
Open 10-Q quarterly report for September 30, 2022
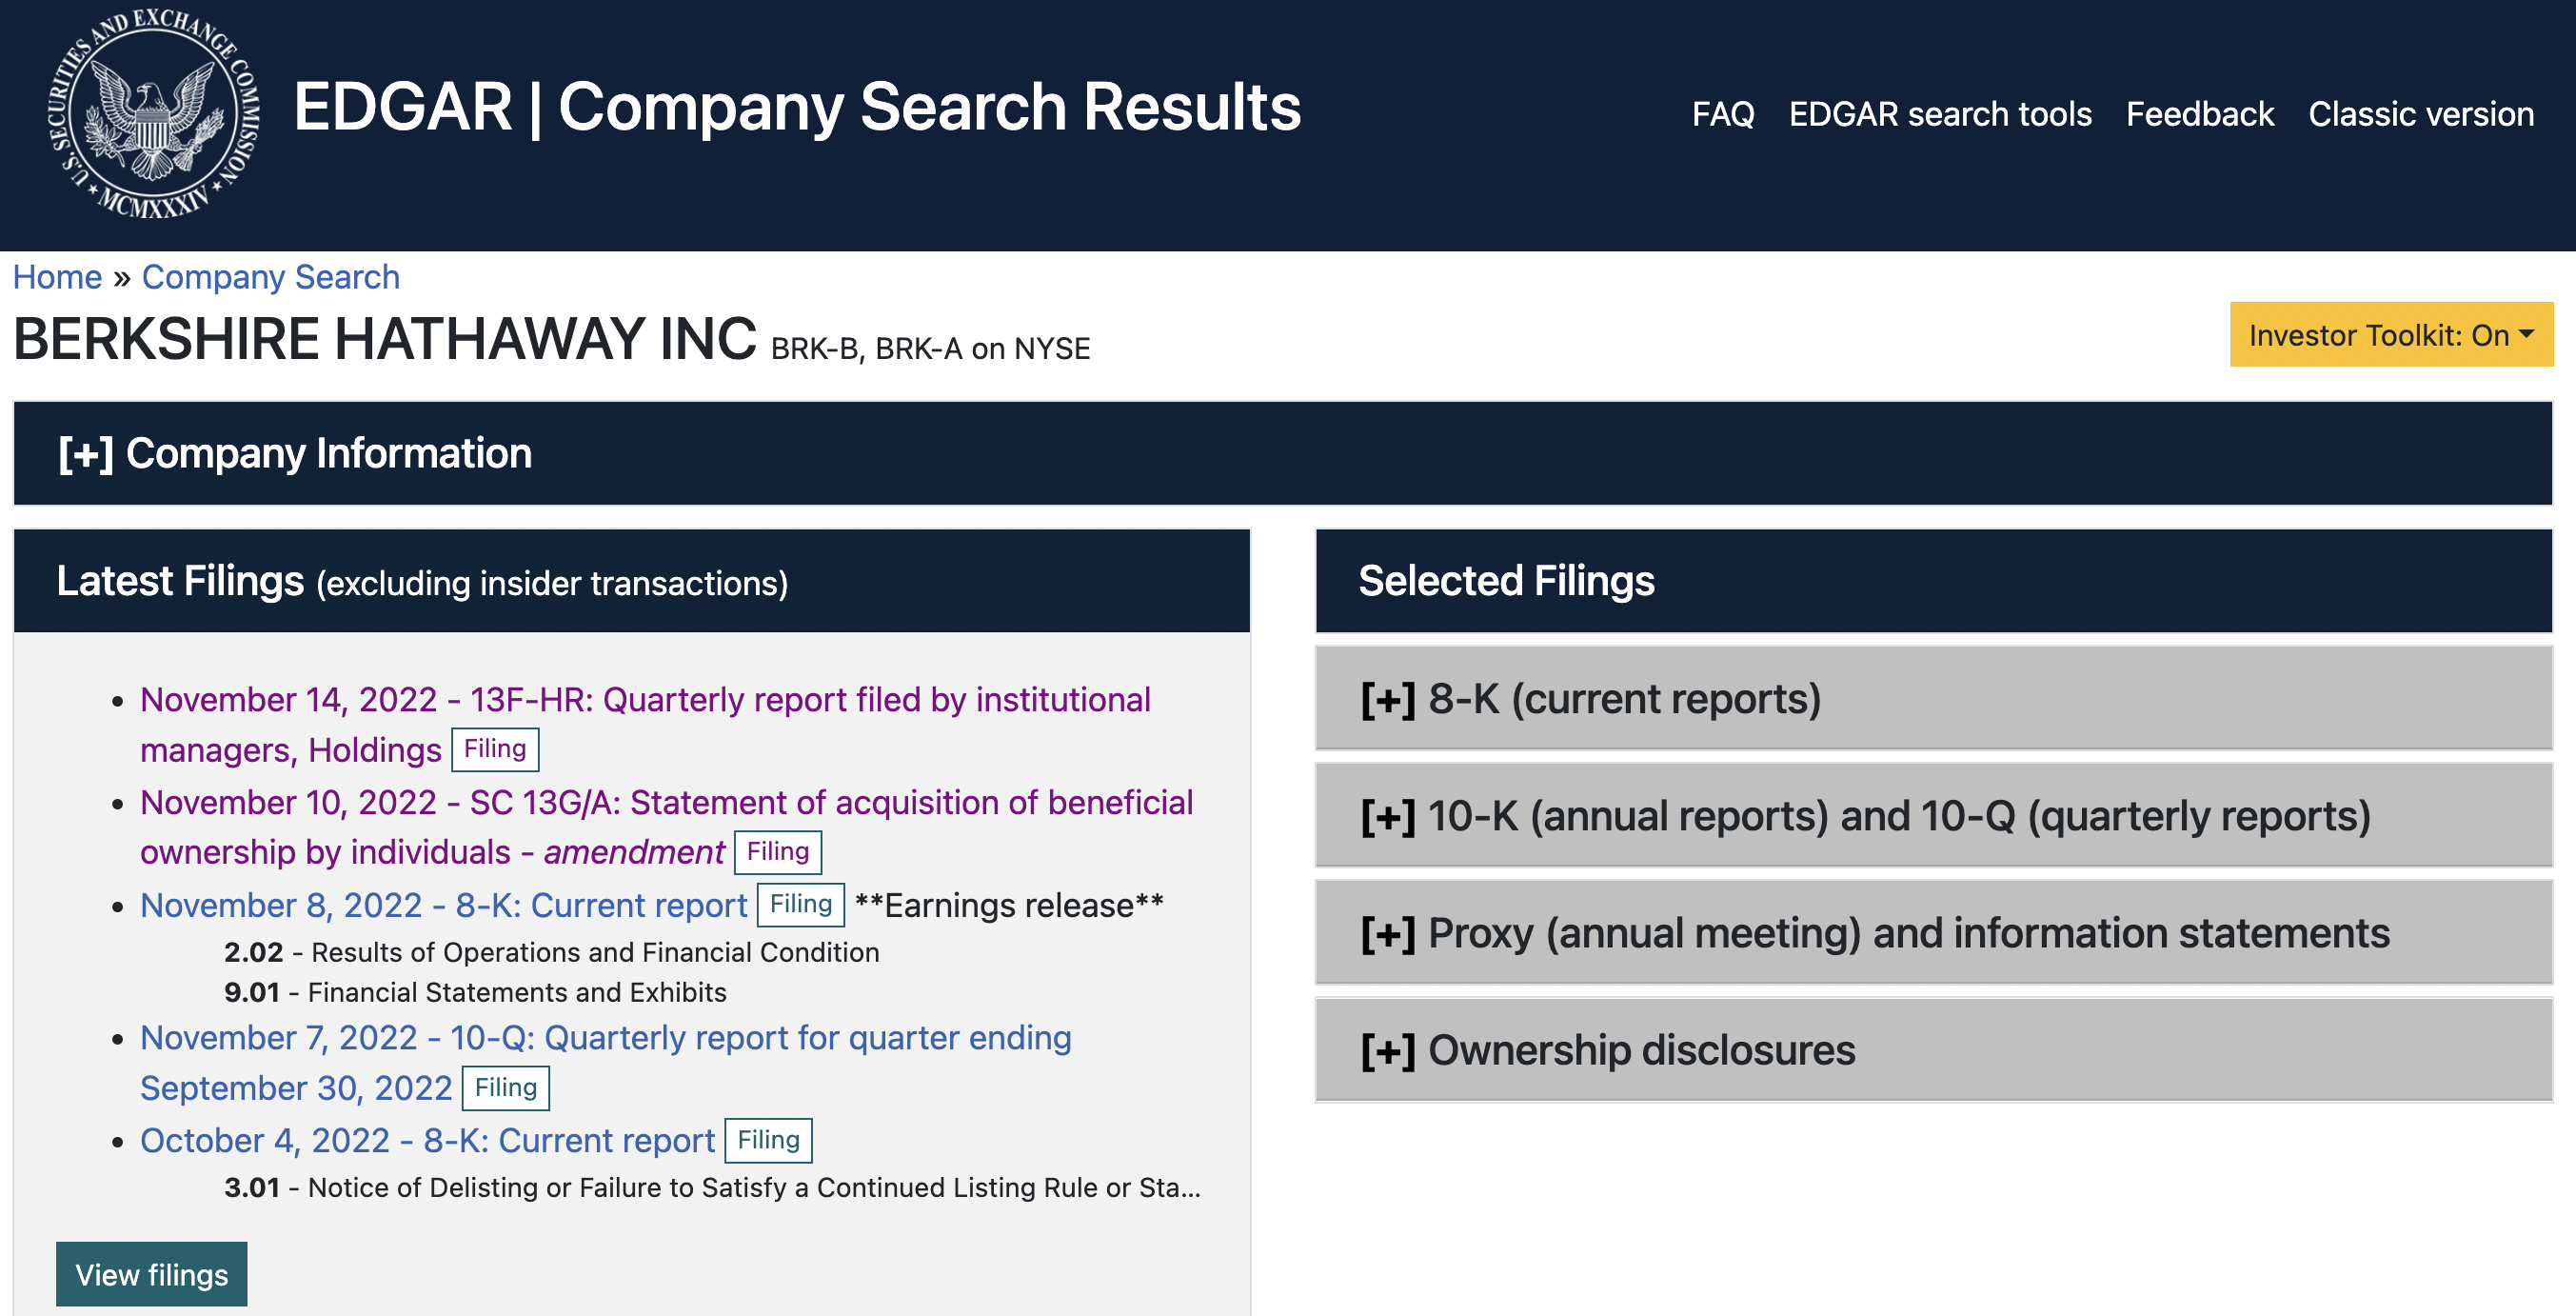point(605,1038)
